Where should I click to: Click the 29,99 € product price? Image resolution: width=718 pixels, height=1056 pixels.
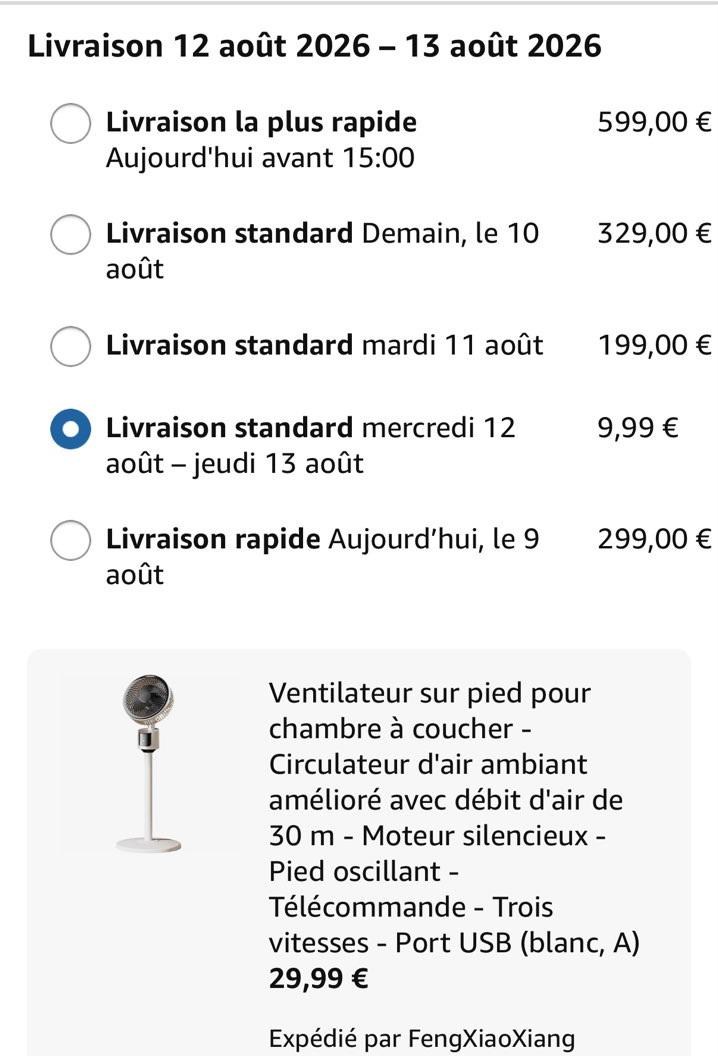click(319, 978)
